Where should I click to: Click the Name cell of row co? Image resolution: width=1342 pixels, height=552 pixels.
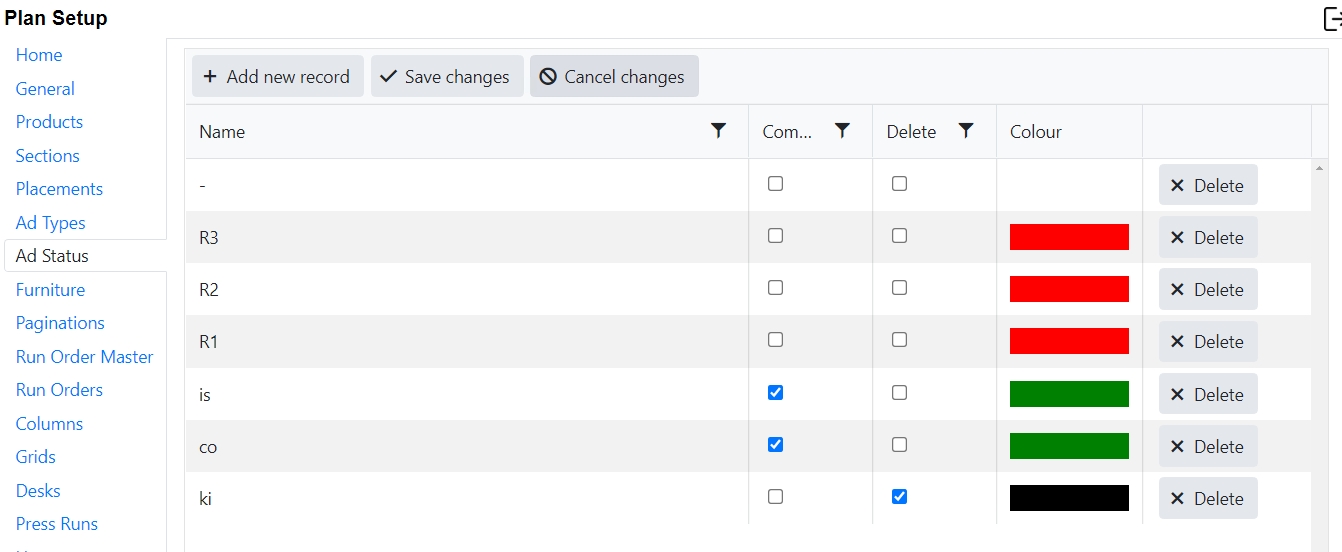(208, 447)
